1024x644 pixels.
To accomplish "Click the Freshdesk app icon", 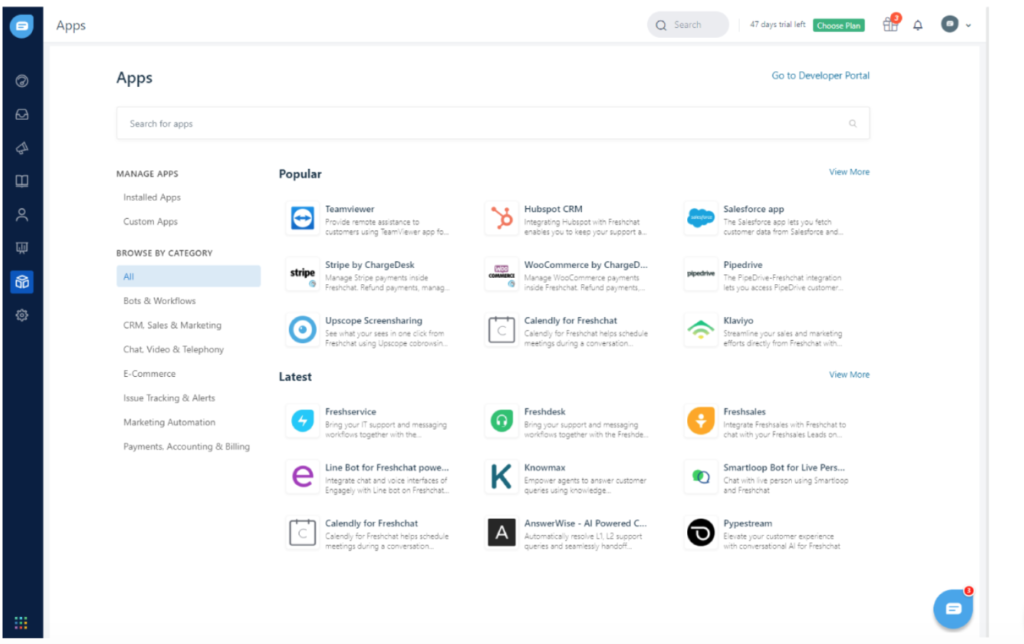I will (502, 421).
